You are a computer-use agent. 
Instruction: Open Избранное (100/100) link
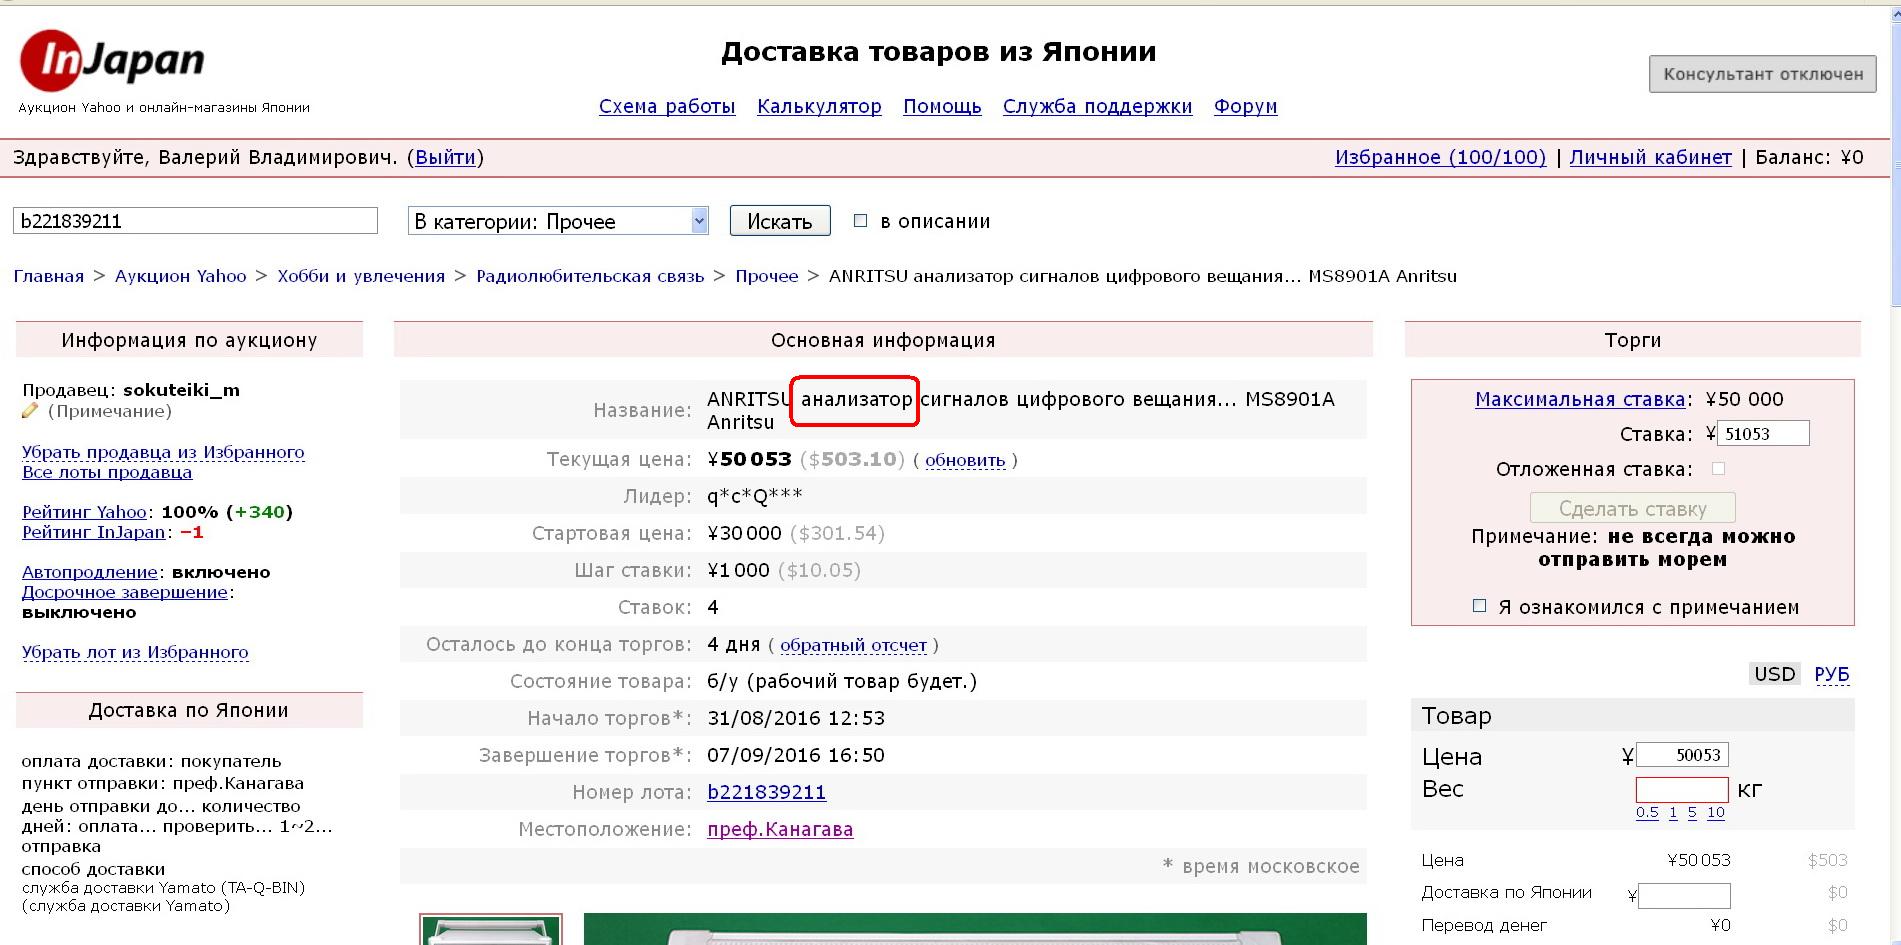1440,157
